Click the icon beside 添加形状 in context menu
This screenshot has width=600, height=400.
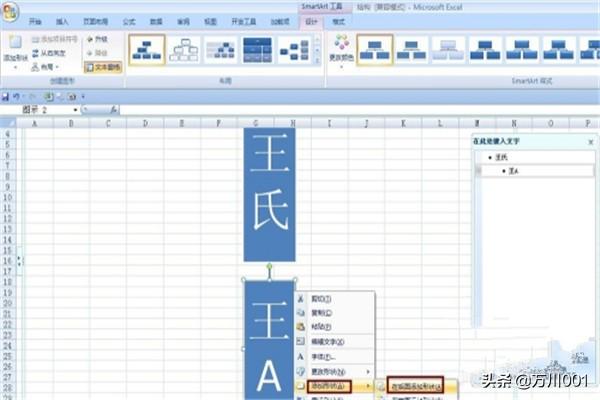[301, 386]
